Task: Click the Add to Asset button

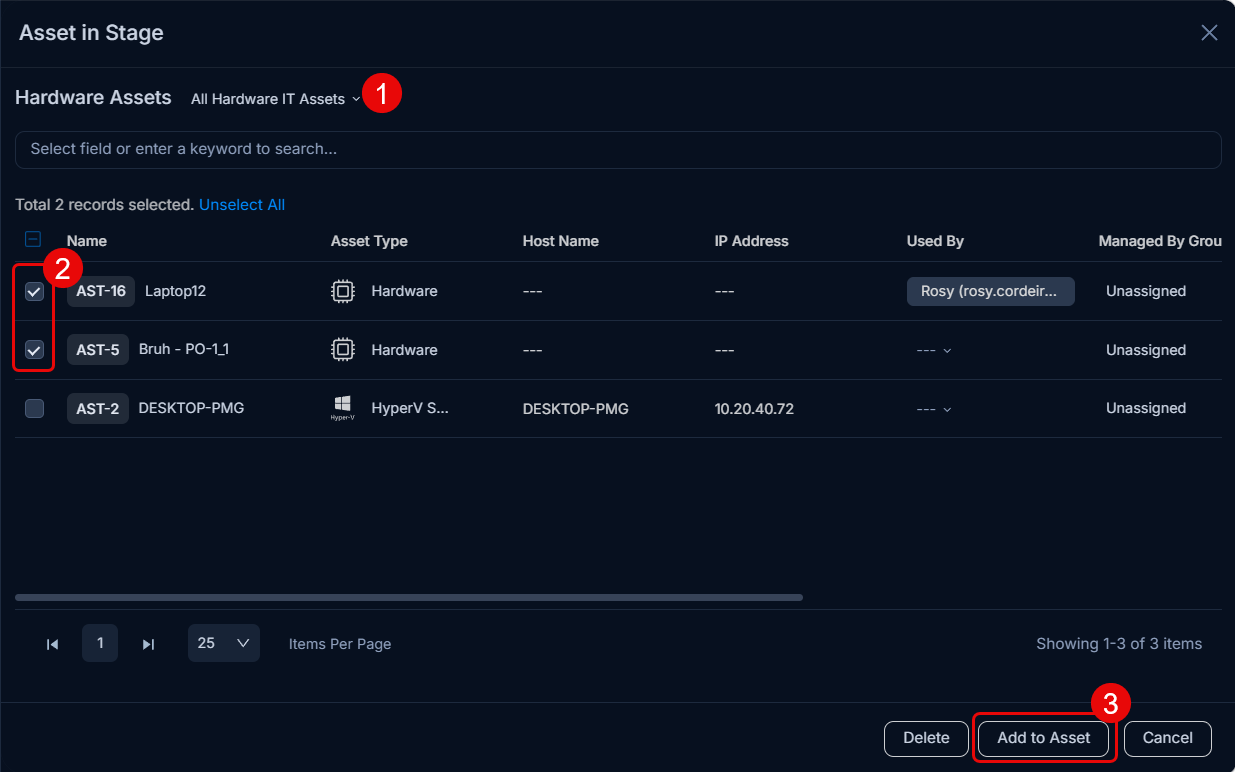Action: (x=1044, y=738)
